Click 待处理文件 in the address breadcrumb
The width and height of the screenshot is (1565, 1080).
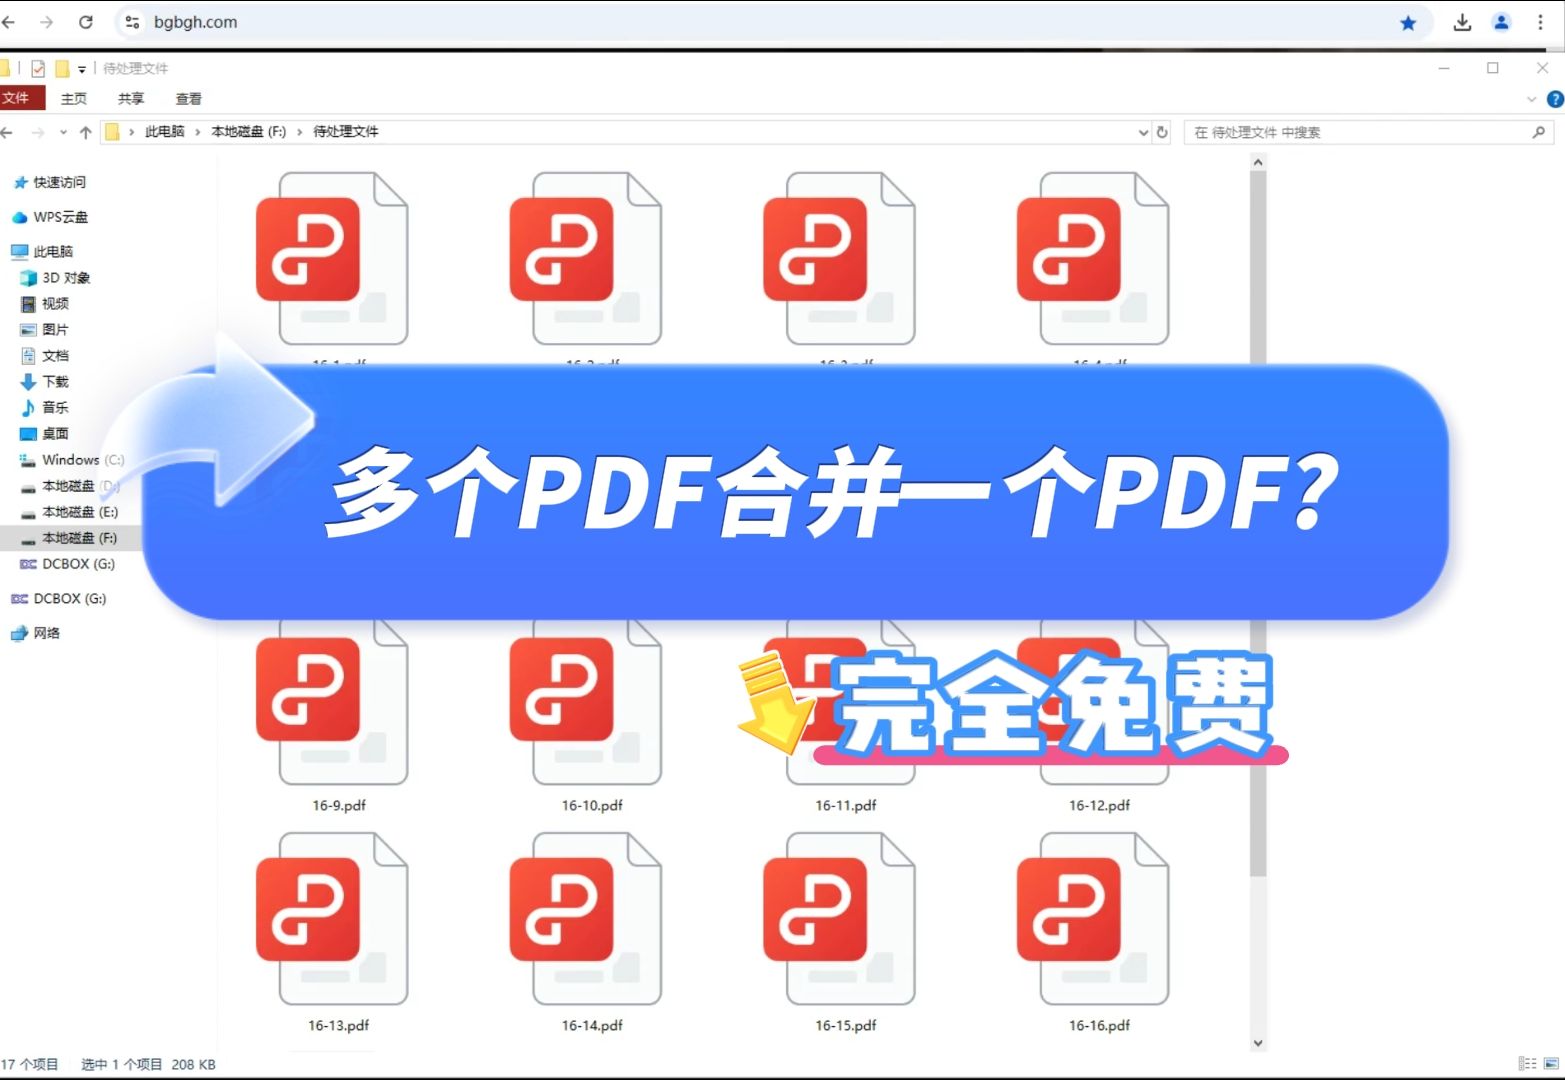346,132
